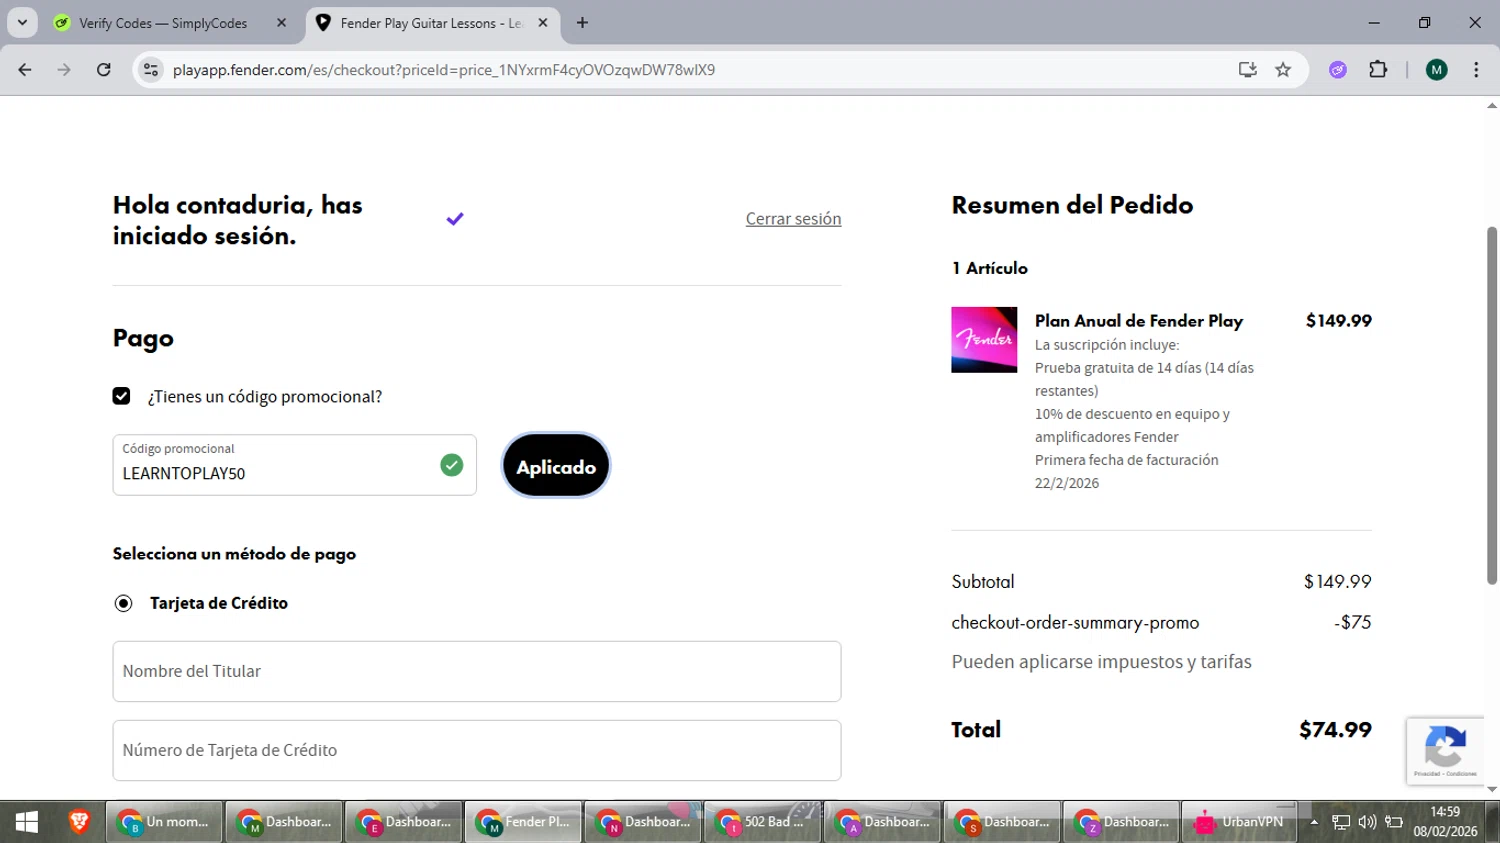
Task: Click the Plan Anual de Fender Play title
Action: tap(1139, 321)
